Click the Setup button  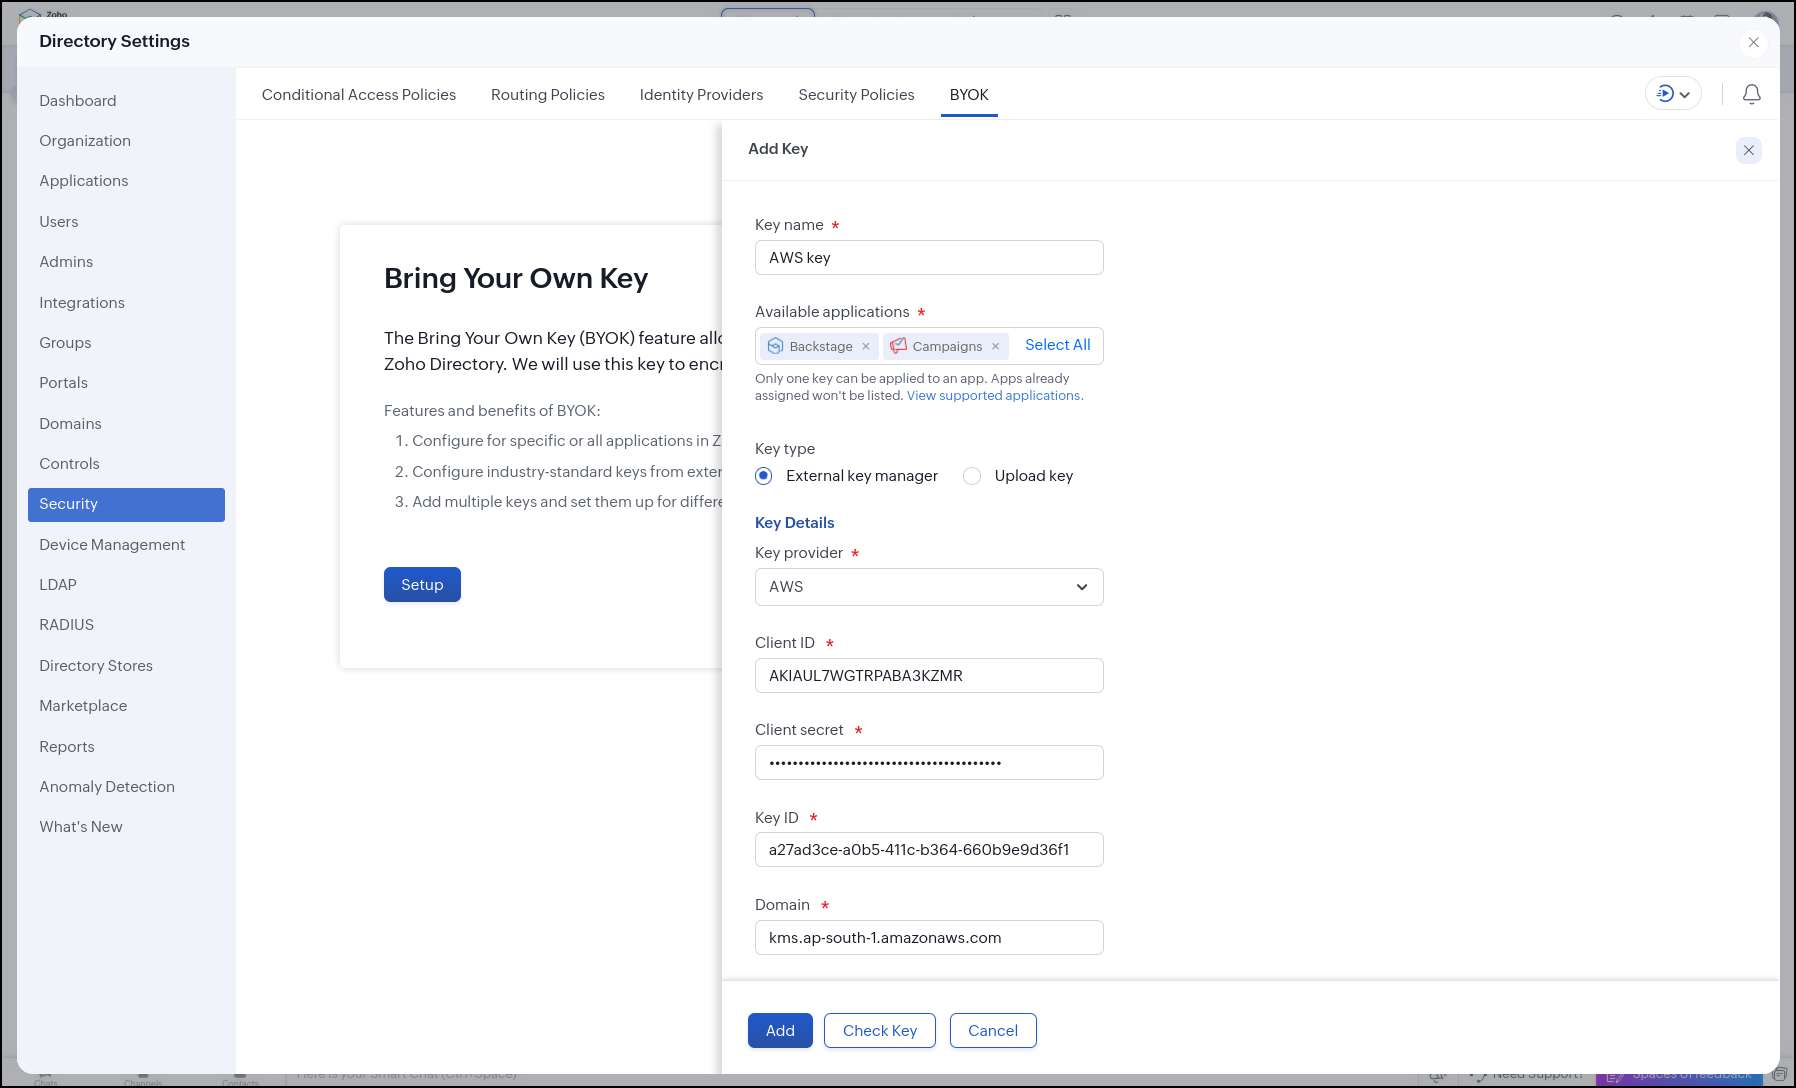422,585
